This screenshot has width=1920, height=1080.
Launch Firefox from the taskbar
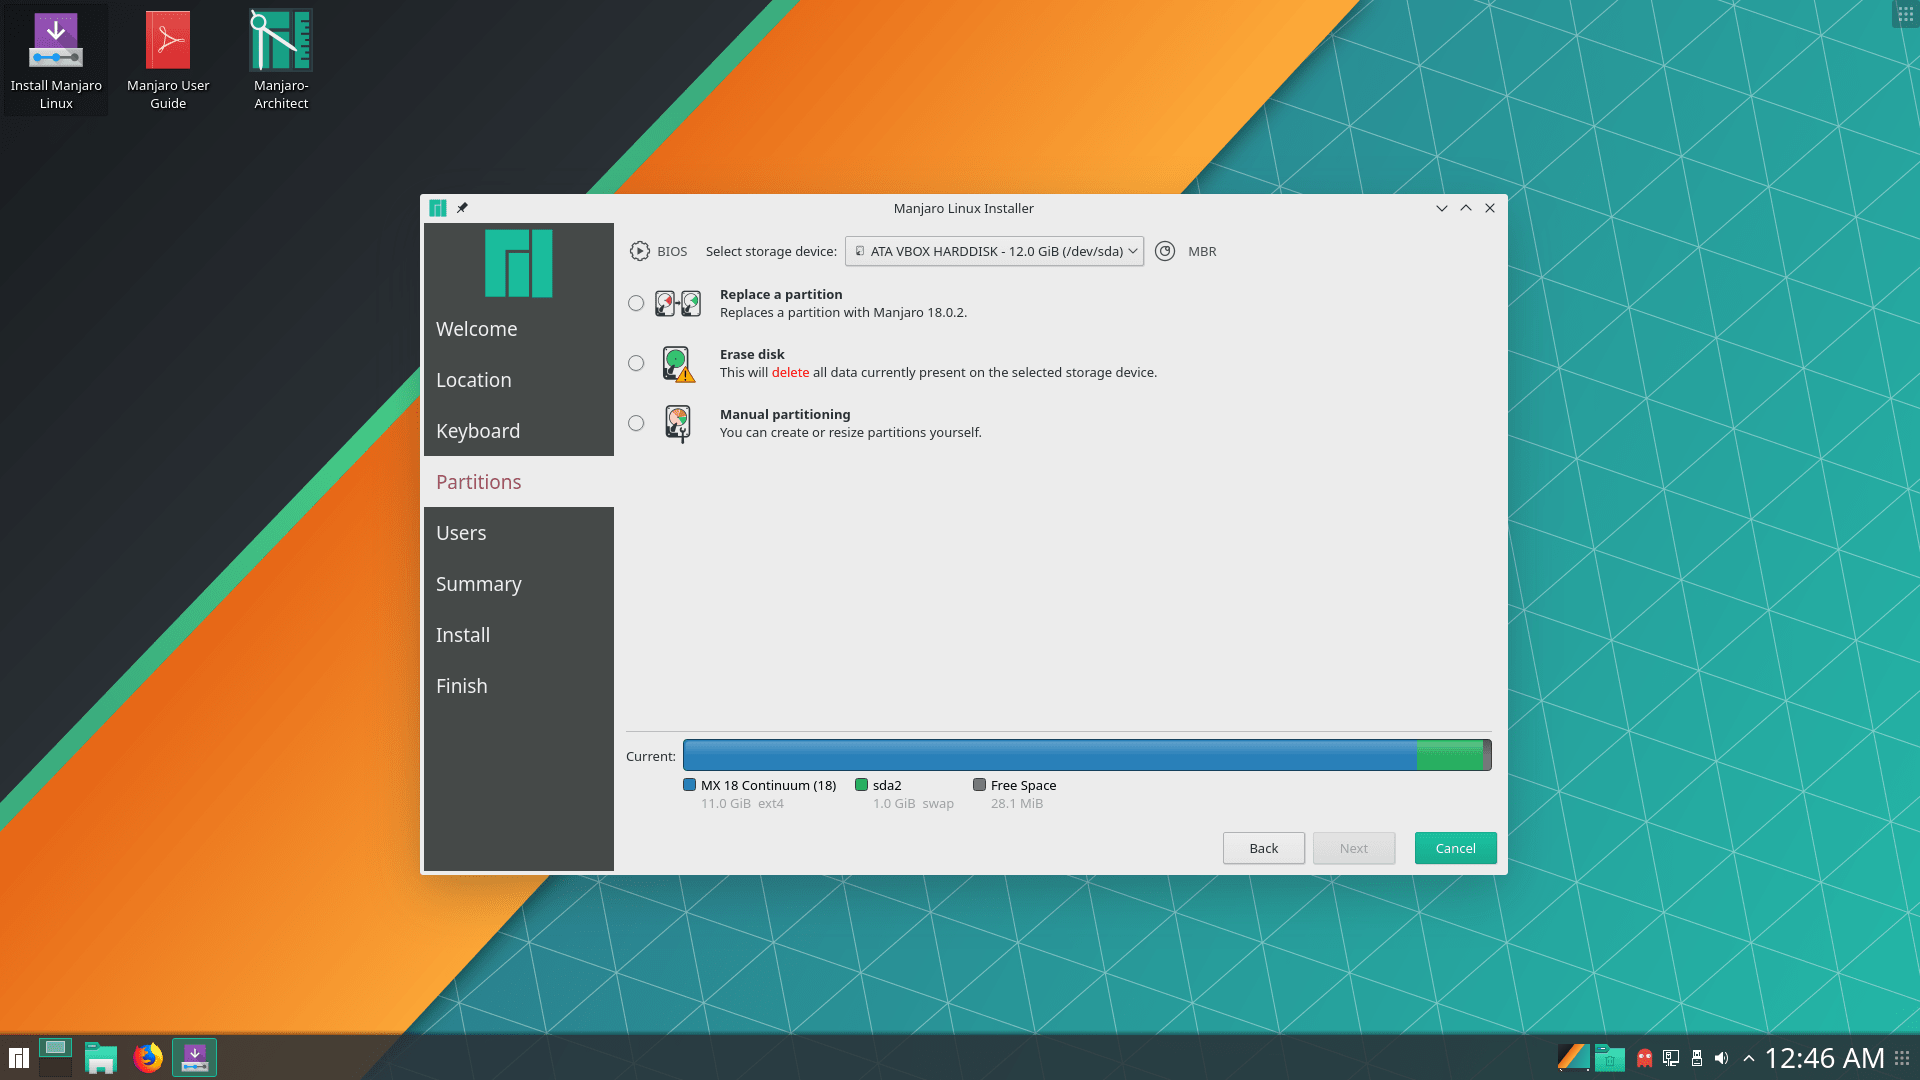coord(148,1058)
